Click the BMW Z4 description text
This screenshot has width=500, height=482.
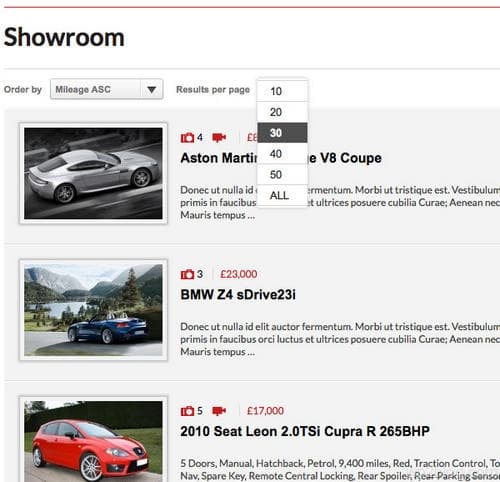pos(340,339)
